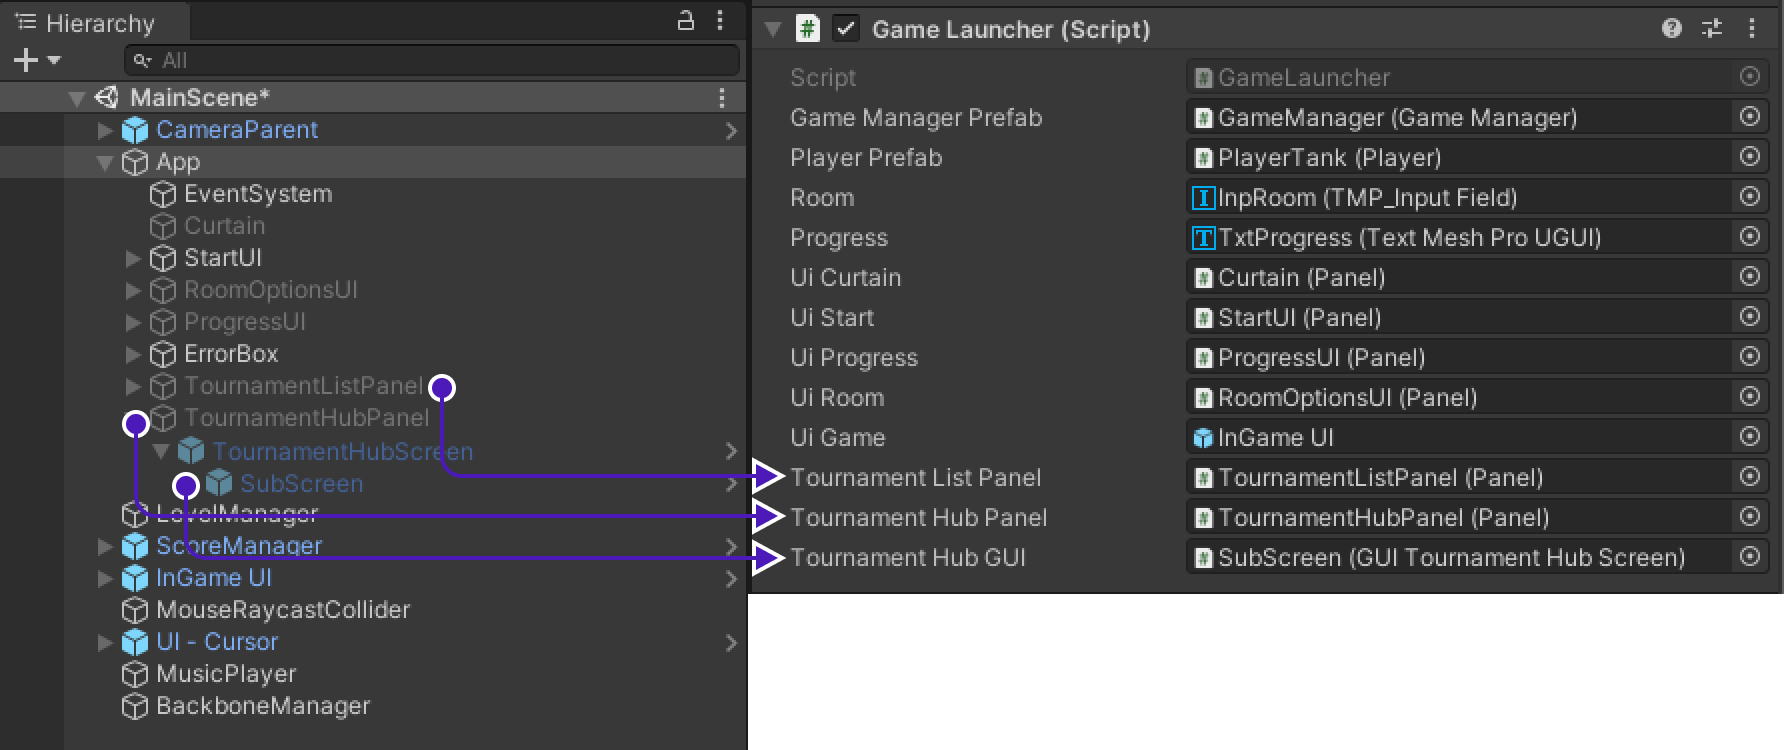Click object picker for Ui Game field

point(1750,437)
